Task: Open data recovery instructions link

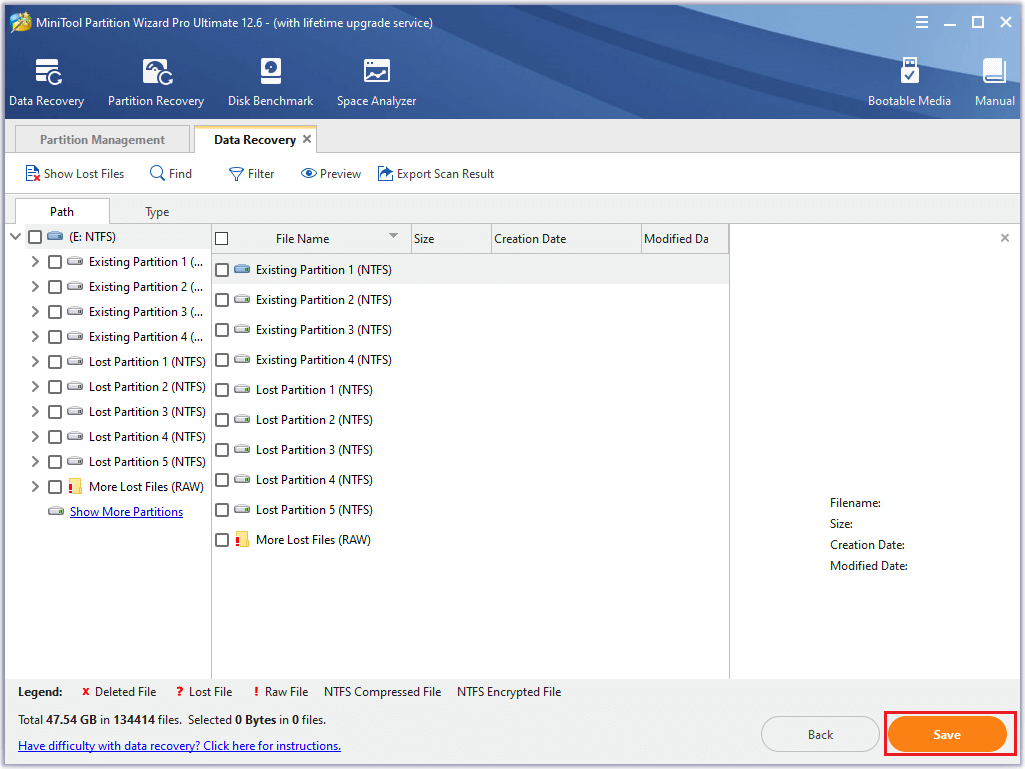Action: pos(179,745)
